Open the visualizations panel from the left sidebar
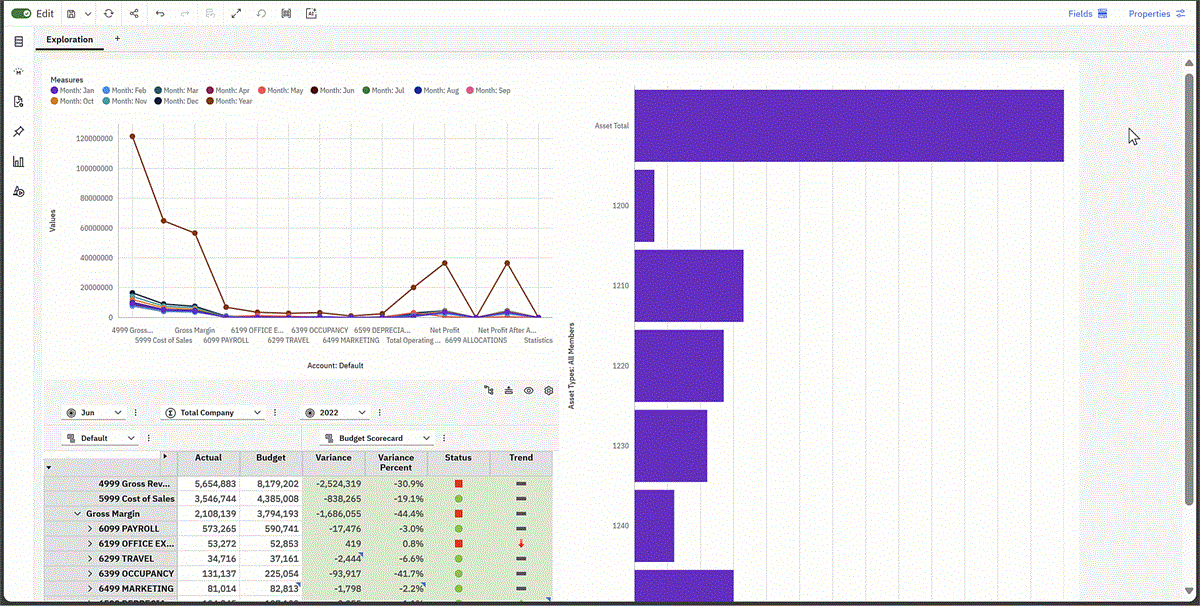The image size is (1200, 607). point(18,161)
